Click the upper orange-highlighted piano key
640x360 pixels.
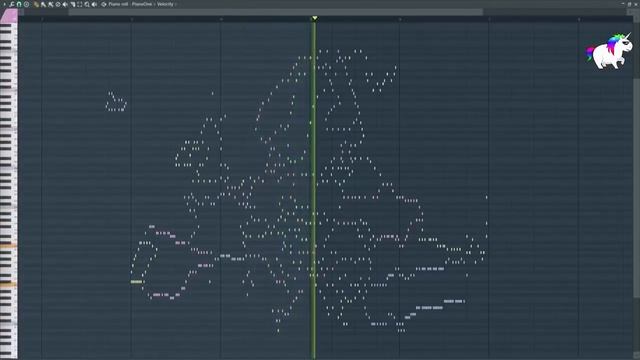coord(8,246)
